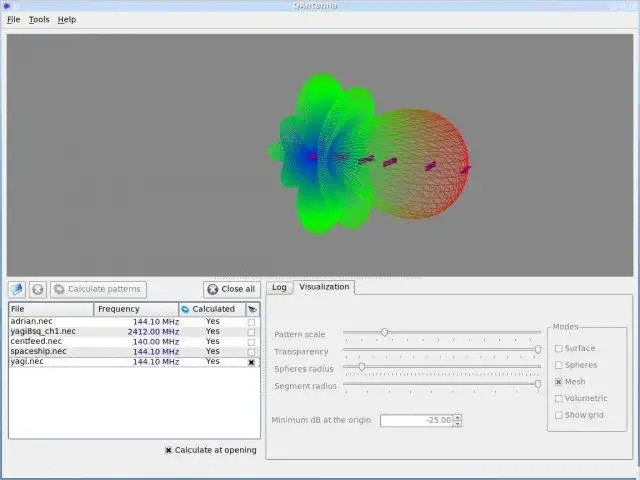The height and width of the screenshot is (480, 640).
Task: Disable Mesh mode checkbox
Action: click(x=559, y=382)
